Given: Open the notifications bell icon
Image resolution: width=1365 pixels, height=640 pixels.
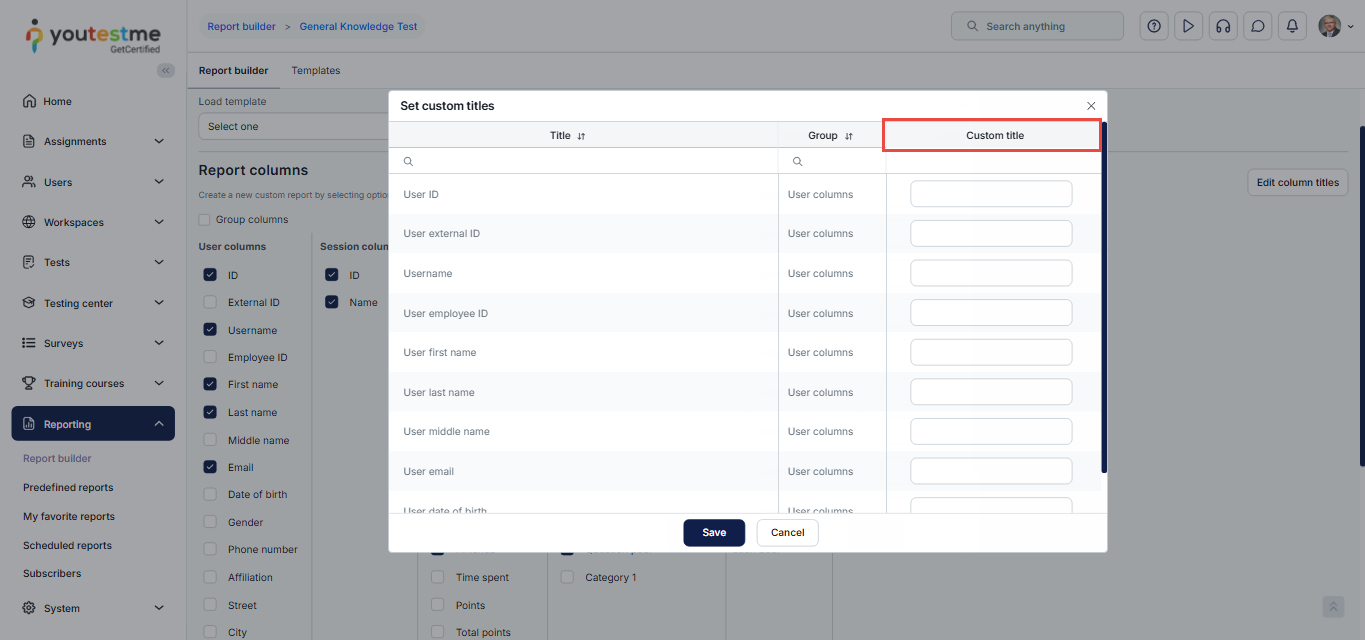Looking at the screenshot, I should (1292, 27).
